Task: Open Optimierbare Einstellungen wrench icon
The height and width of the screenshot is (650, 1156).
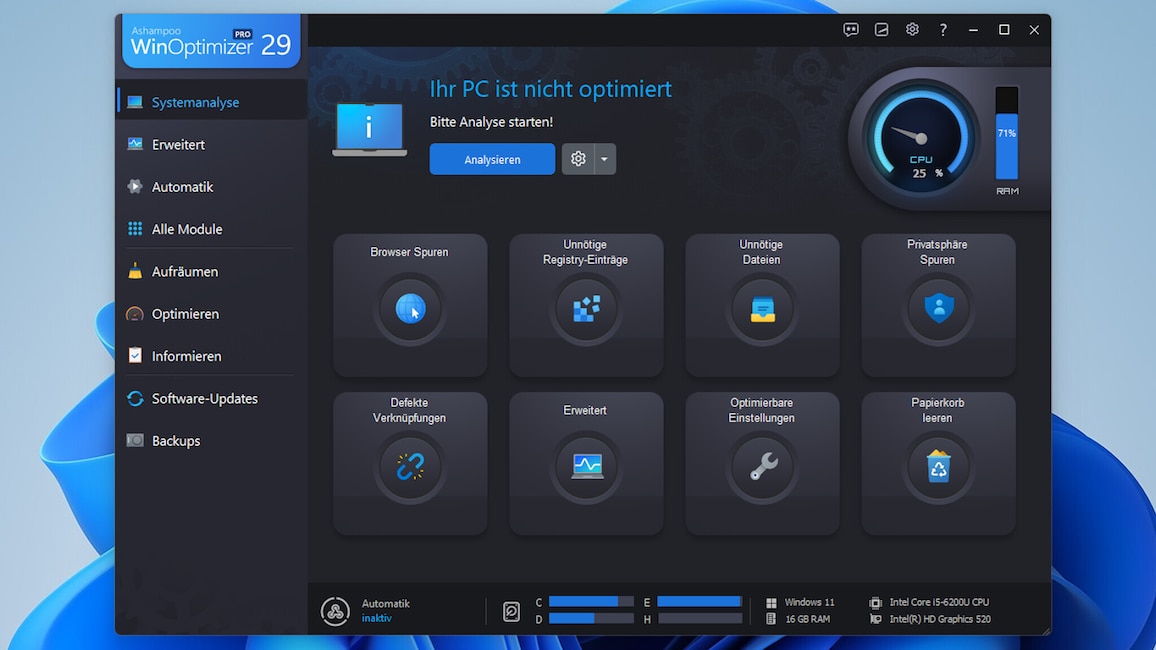Action: [762, 466]
